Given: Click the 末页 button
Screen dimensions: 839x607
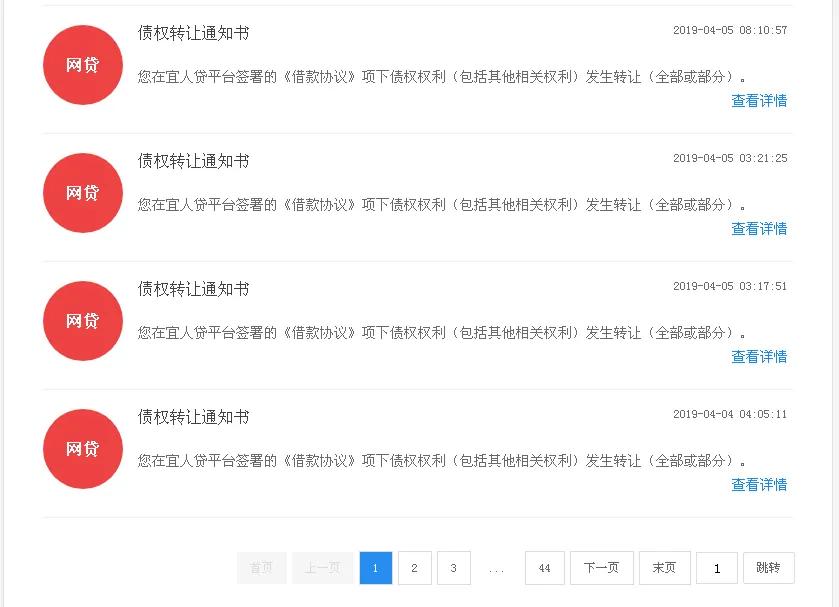Looking at the screenshot, I should coord(664,567).
